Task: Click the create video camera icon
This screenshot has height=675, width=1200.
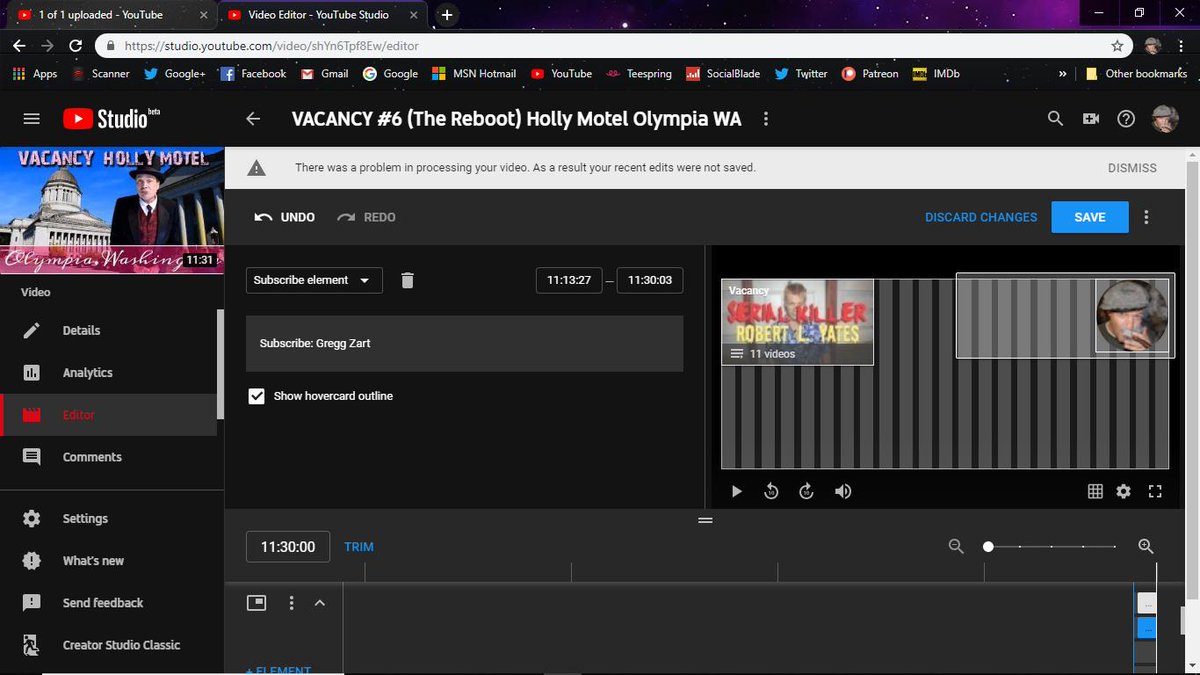Action: (1090, 118)
